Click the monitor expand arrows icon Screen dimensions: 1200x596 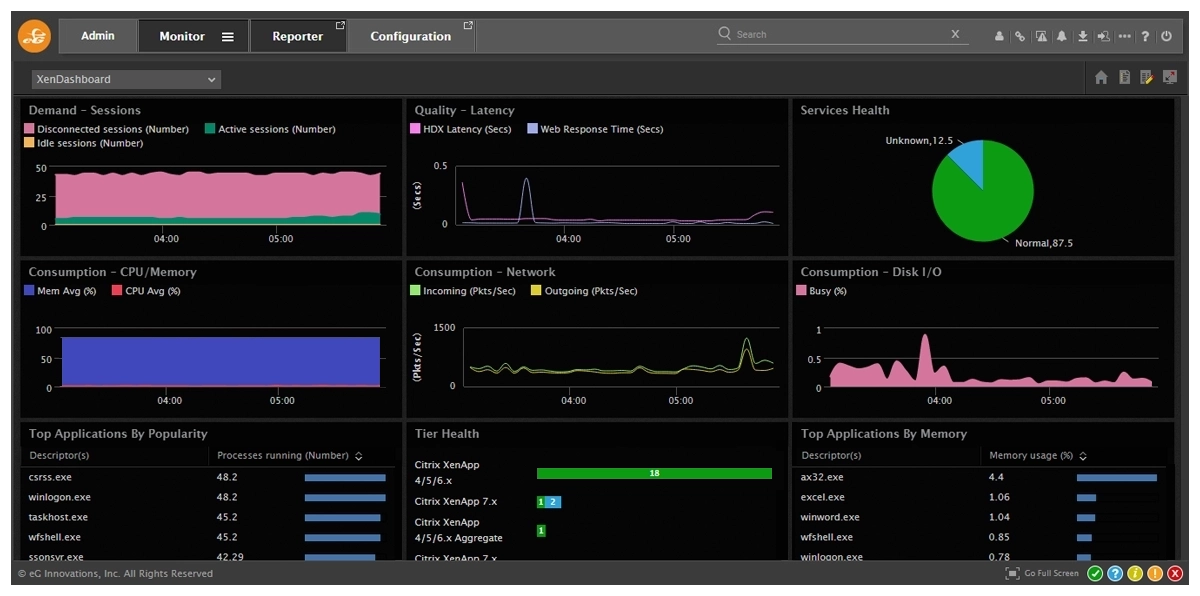(1170, 78)
